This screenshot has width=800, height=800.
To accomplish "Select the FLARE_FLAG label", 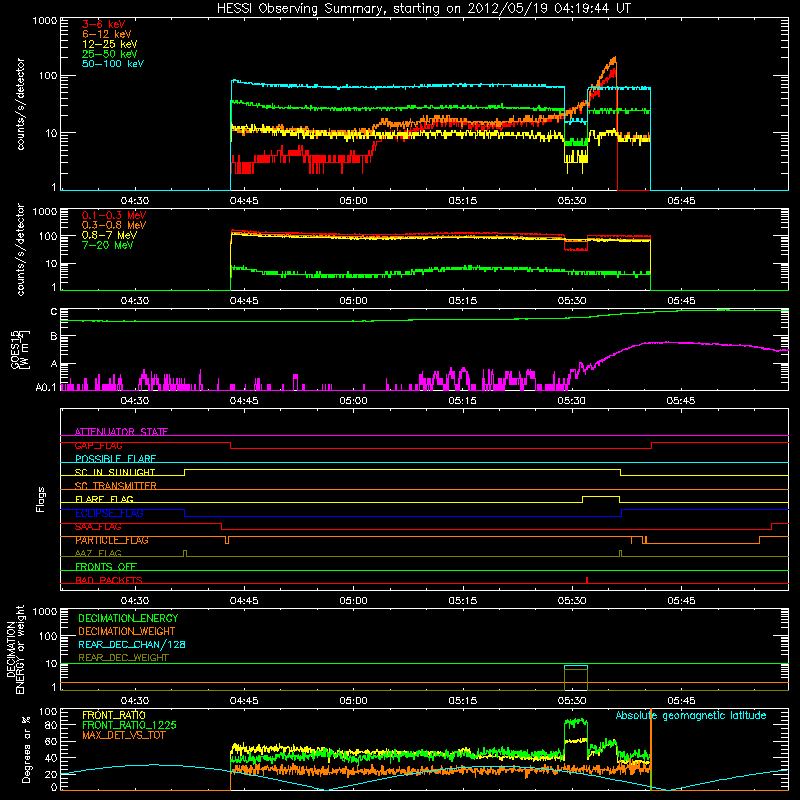I will pos(104,499).
